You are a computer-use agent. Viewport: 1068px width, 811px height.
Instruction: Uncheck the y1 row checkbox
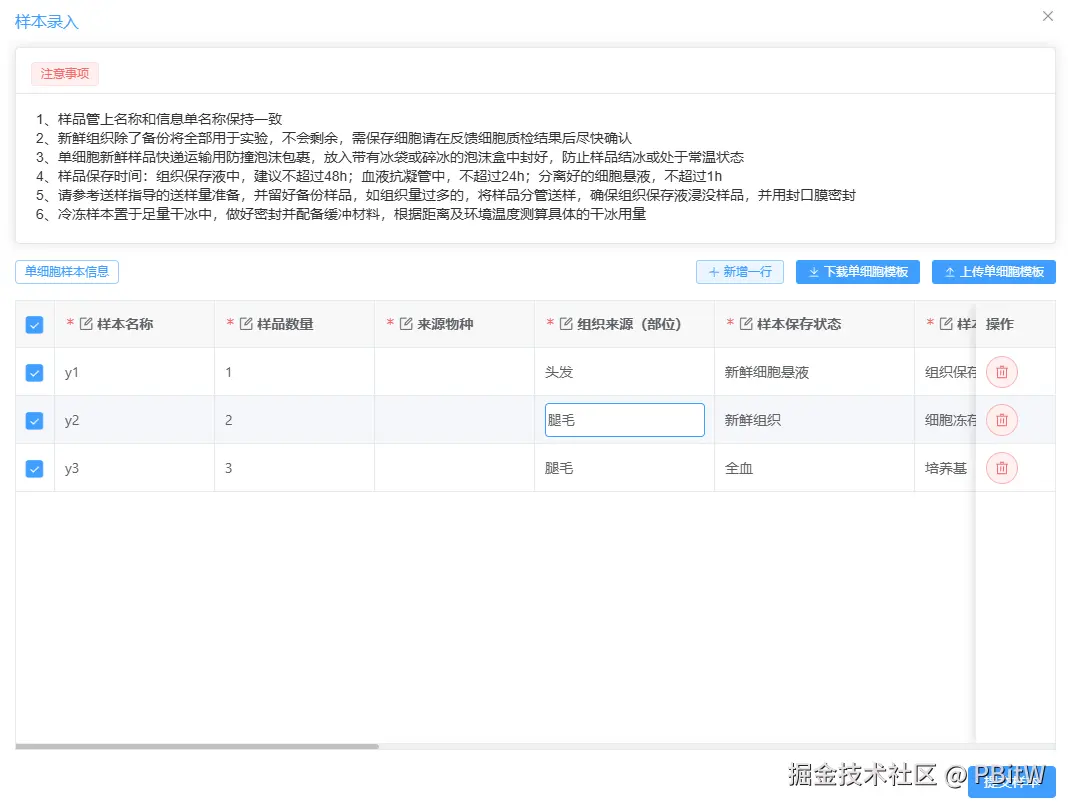pyautogui.click(x=34, y=372)
